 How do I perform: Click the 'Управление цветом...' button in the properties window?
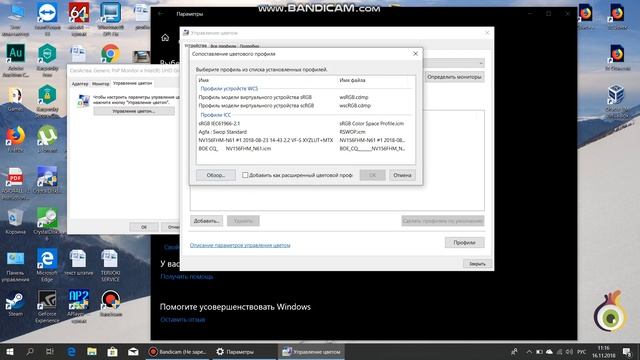coord(134,111)
